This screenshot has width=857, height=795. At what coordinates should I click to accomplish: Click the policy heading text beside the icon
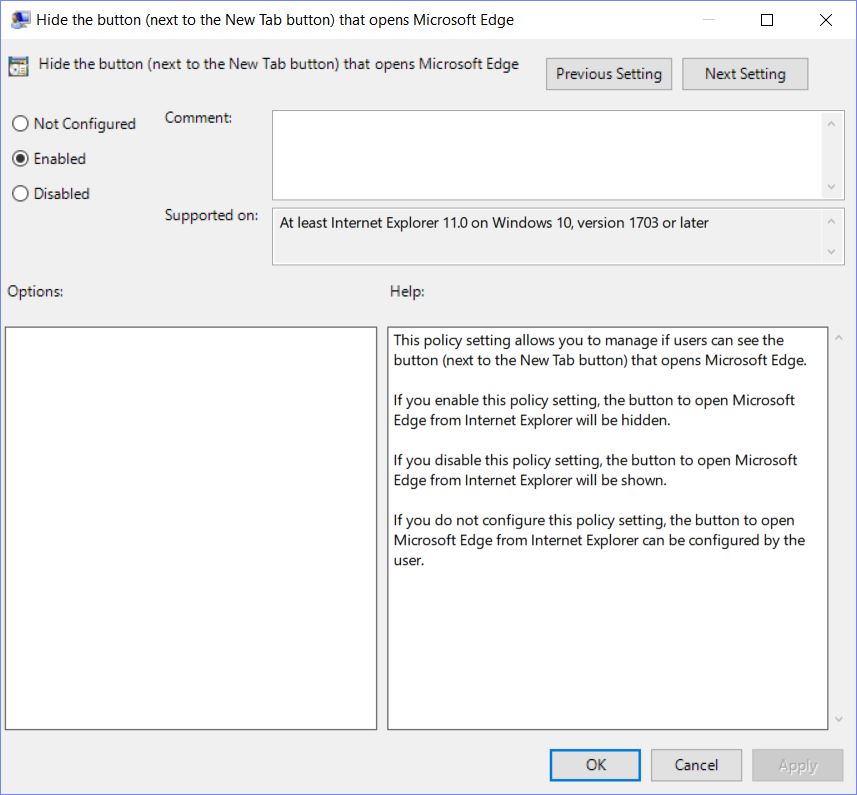click(279, 64)
